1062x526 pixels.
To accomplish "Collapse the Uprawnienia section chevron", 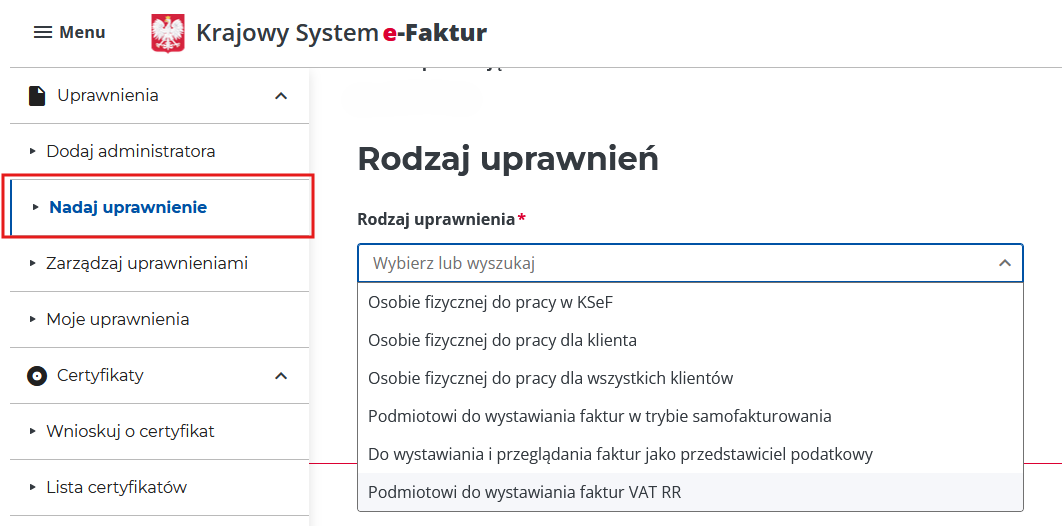I will [x=281, y=96].
